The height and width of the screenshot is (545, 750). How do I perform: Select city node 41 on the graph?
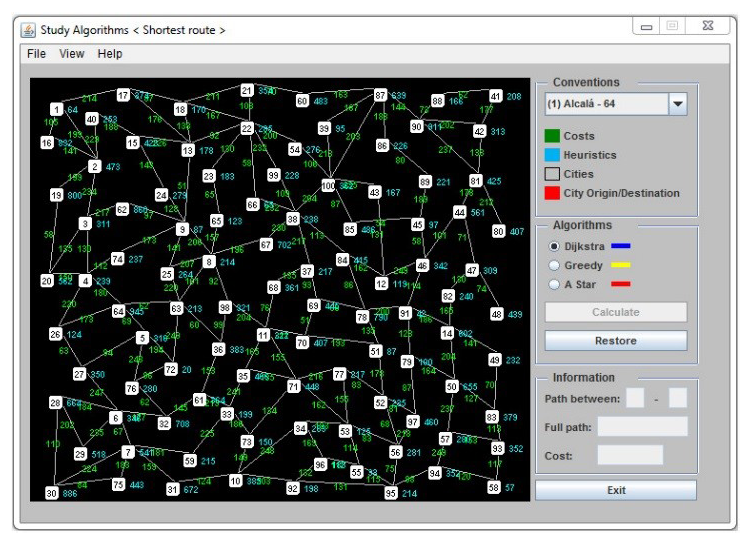(496, 96)
